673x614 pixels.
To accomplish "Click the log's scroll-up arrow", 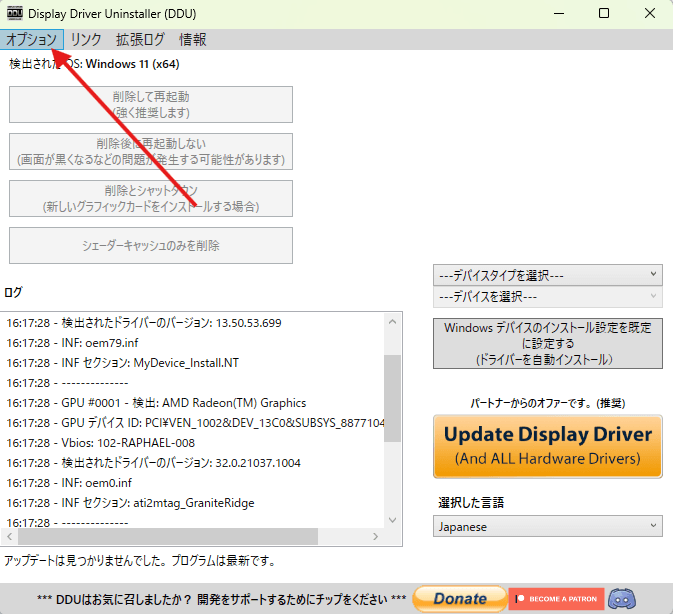I will point(392,320).
